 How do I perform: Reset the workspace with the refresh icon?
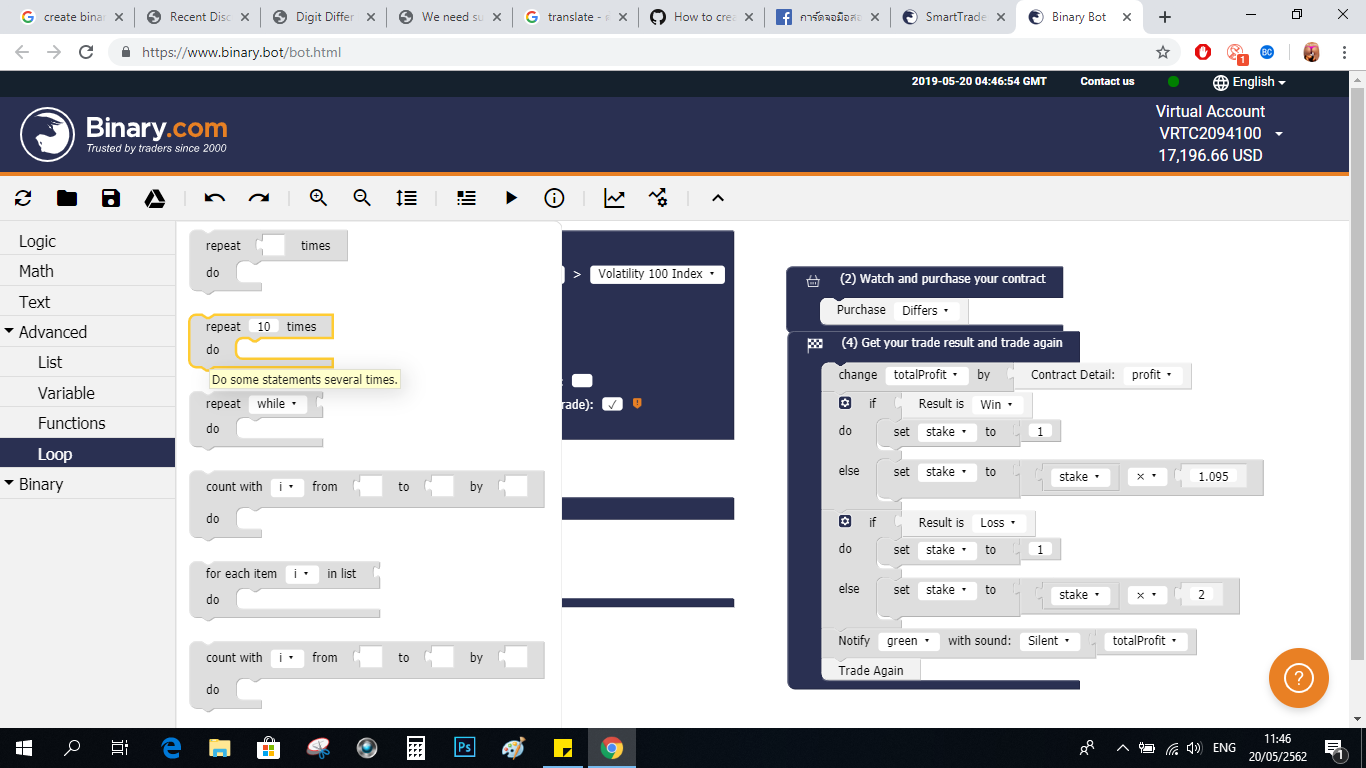tap(22, 197)
